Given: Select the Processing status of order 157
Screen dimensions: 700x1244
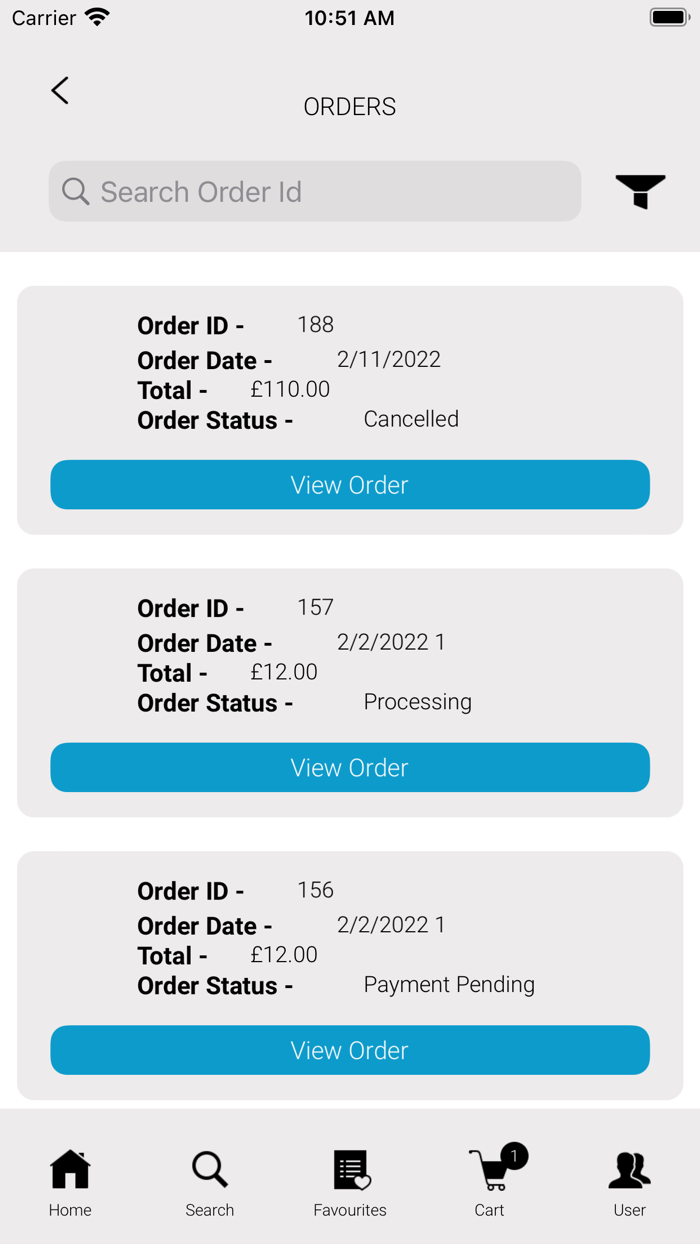Looking at the screenshot, I should pos(418,702).
